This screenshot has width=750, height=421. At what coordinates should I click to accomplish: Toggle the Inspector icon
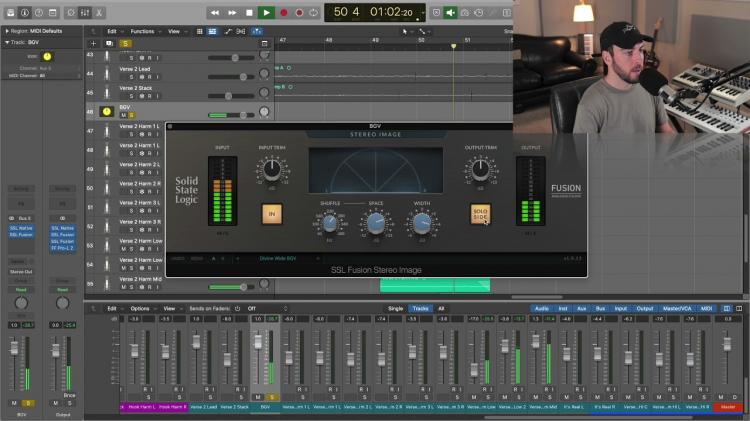click(x=25, y=12)
